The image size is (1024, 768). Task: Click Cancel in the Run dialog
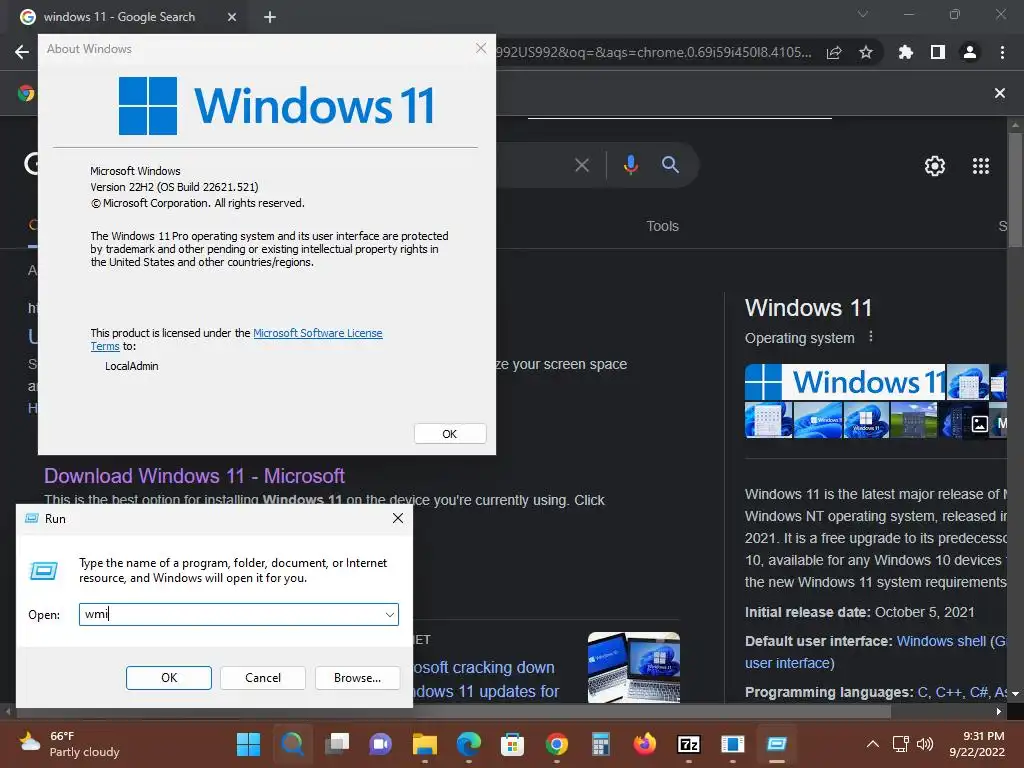click(263, 678)
